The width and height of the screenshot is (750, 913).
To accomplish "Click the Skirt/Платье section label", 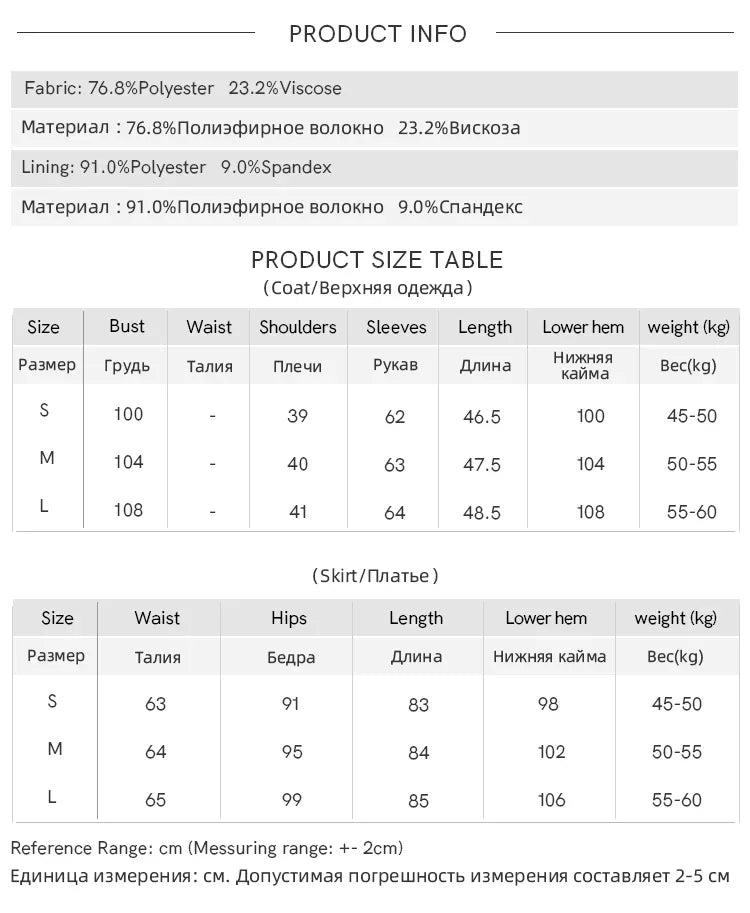I will [x=375, y=576].
